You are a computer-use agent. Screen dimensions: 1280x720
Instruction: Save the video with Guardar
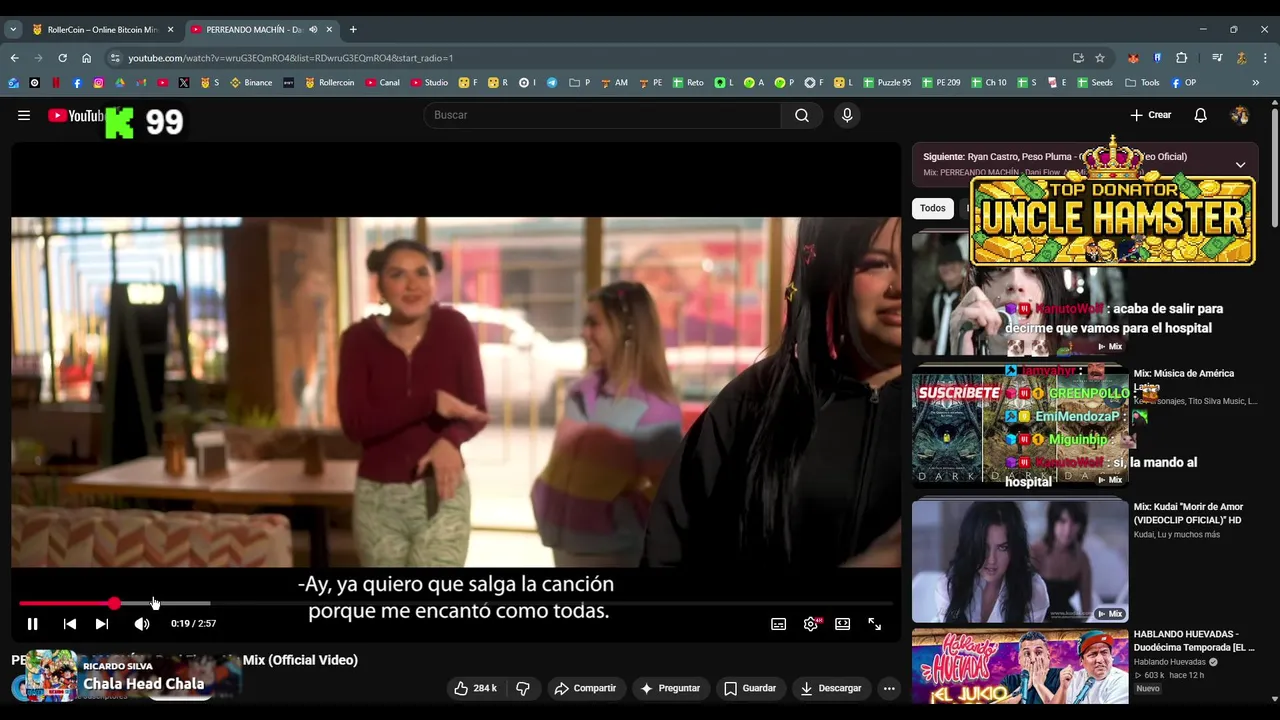tap(750, 688)
